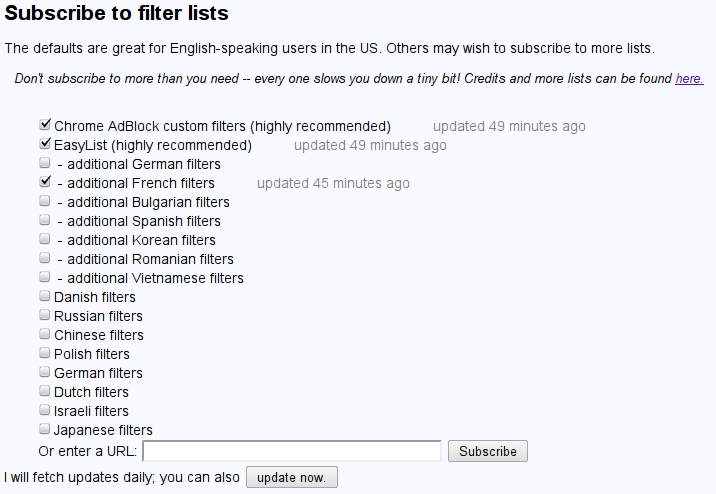716x494 pixels.
Task: Enable additional German filters
Action: pos(45,164)
